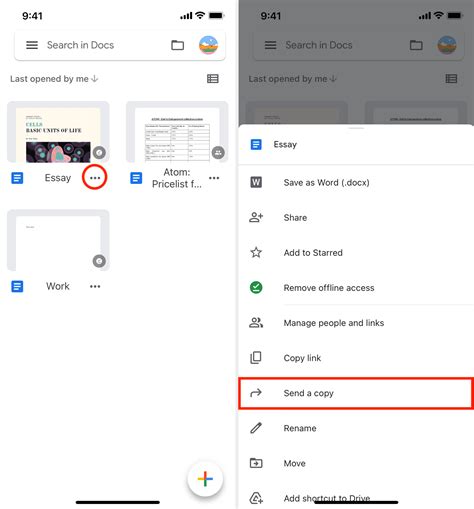The image size is (474, 509).
Task: Change sorting via Last opened by me
Action: [x=54, y=79]
